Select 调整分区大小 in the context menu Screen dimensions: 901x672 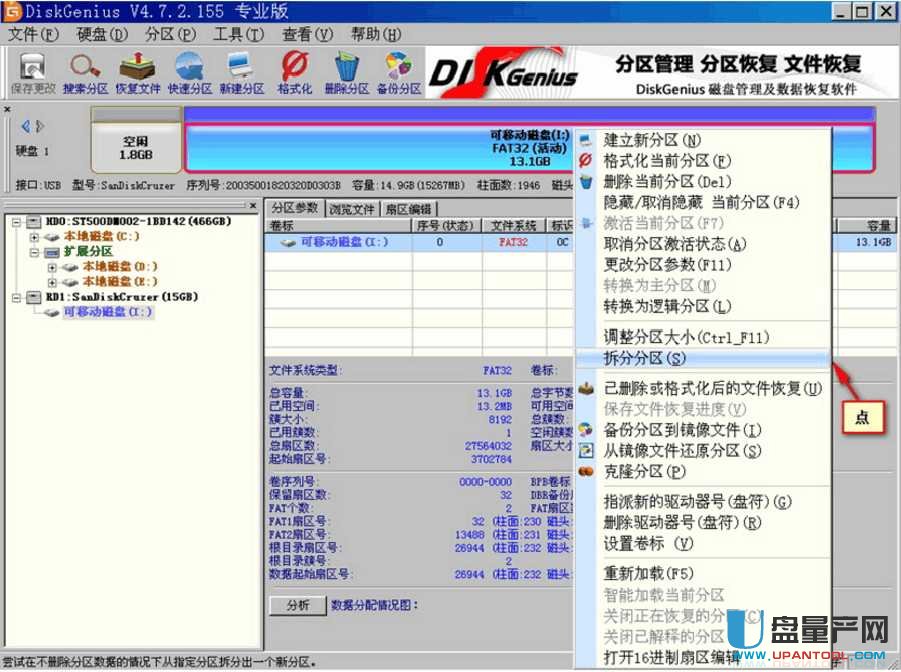[686, 337]
